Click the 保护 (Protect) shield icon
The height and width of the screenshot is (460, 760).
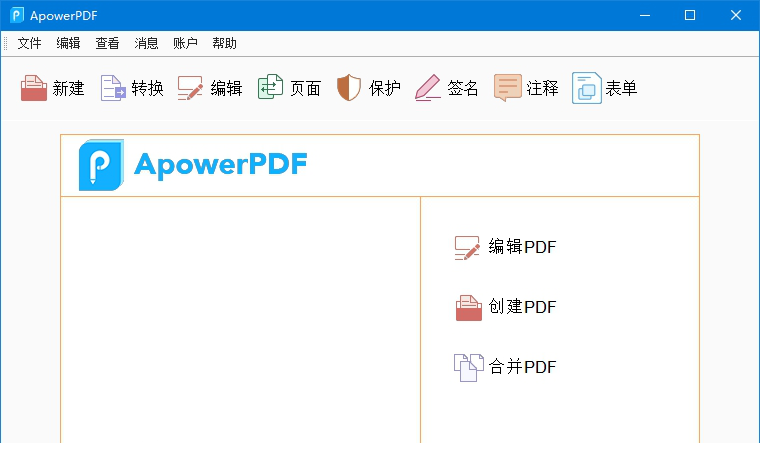tap(349, 88)
